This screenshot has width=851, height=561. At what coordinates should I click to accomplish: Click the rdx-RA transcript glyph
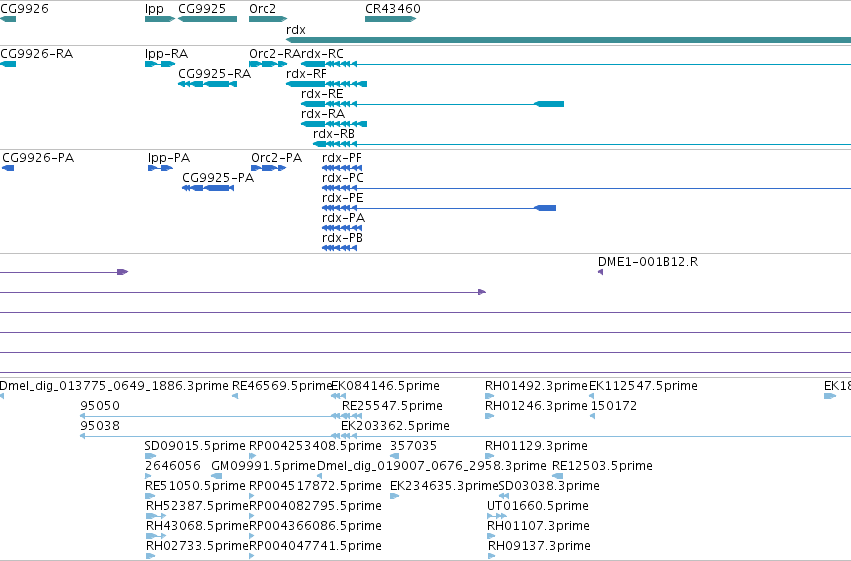334,124
